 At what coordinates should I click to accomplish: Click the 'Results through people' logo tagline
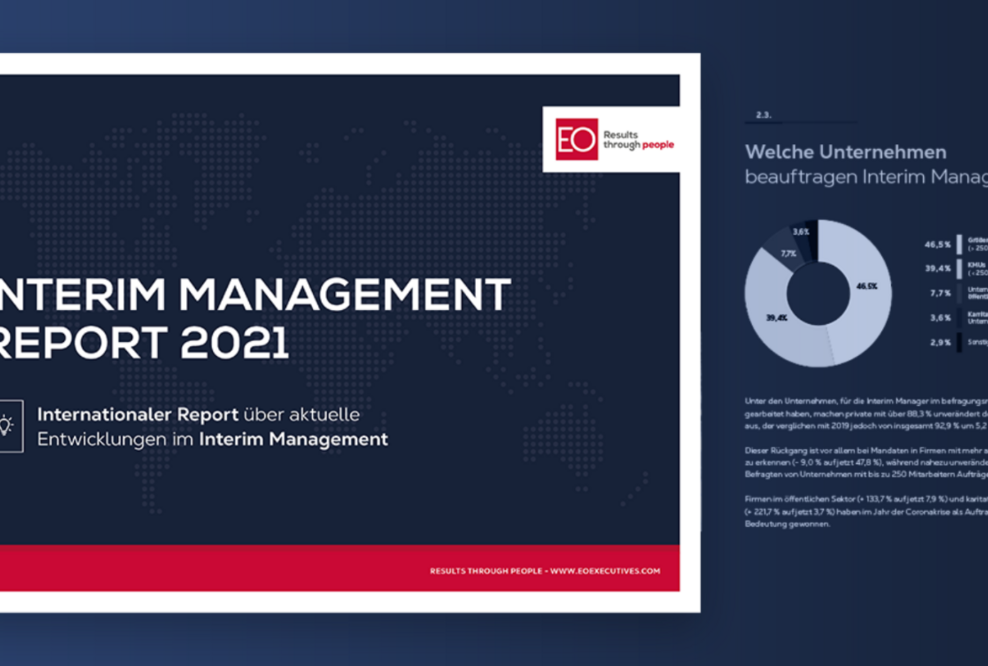click(638, 139)
